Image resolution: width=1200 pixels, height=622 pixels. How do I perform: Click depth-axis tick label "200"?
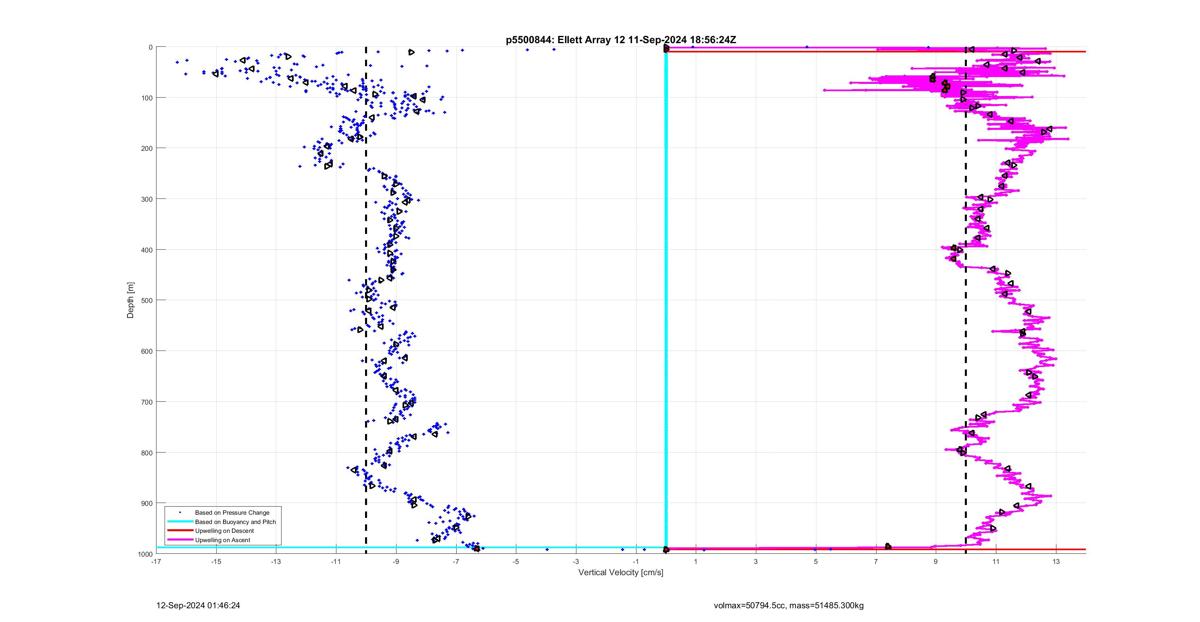click(146, 148)
